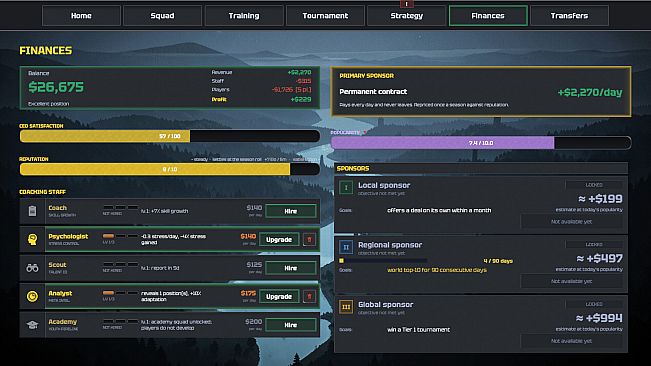Hire the Academy staff

[x=291, y=325]
